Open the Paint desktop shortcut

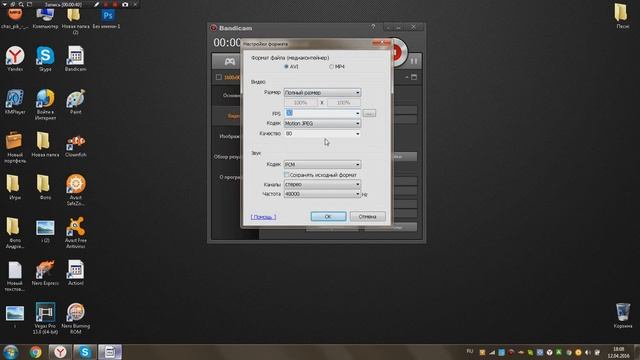(76, 102)
